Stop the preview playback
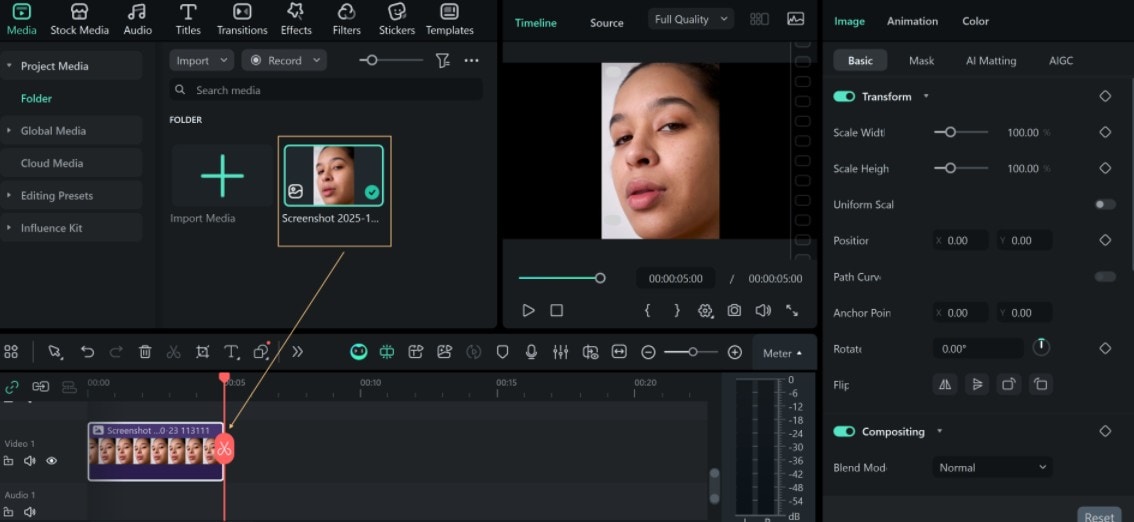The width and height of the screenshot is (1134, 522). point(556,310)
